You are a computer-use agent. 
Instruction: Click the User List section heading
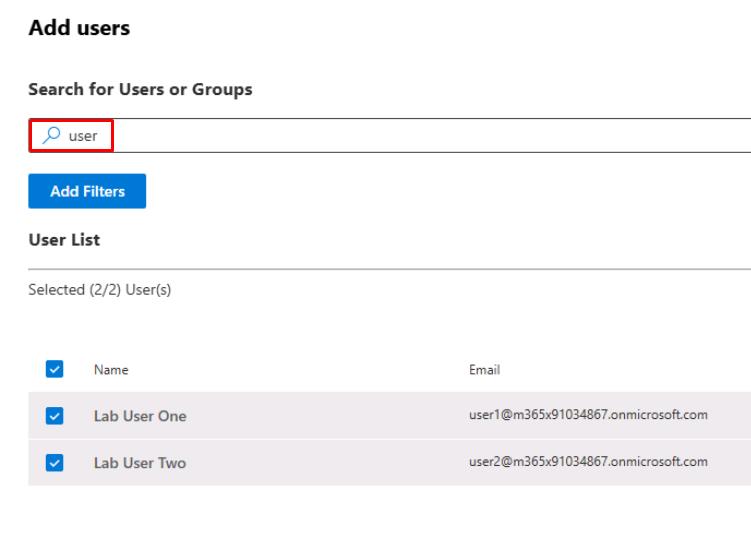(64, 240)
